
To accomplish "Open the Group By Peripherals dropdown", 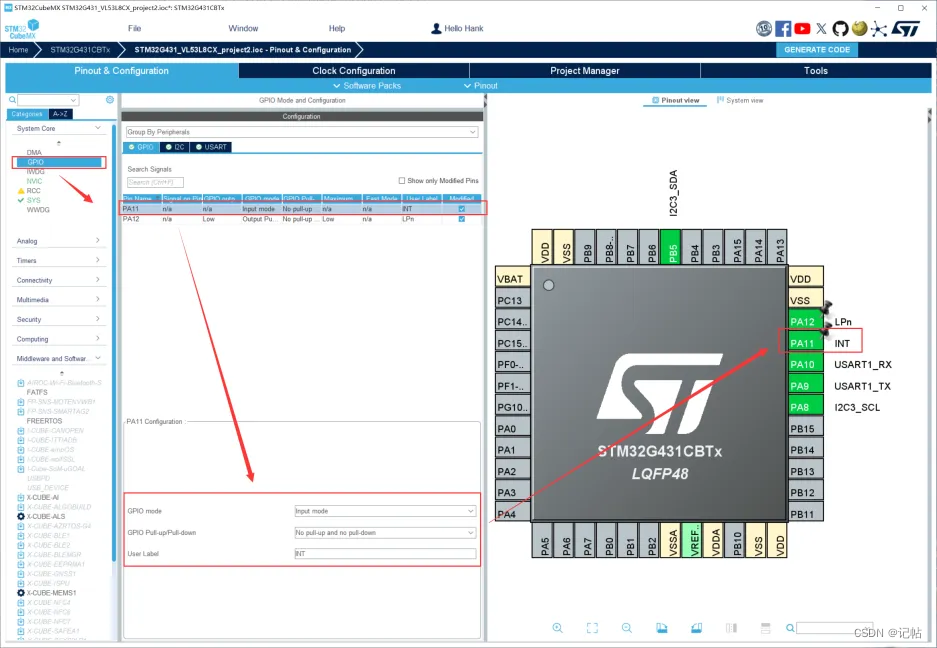I will (x=302, y=132).
